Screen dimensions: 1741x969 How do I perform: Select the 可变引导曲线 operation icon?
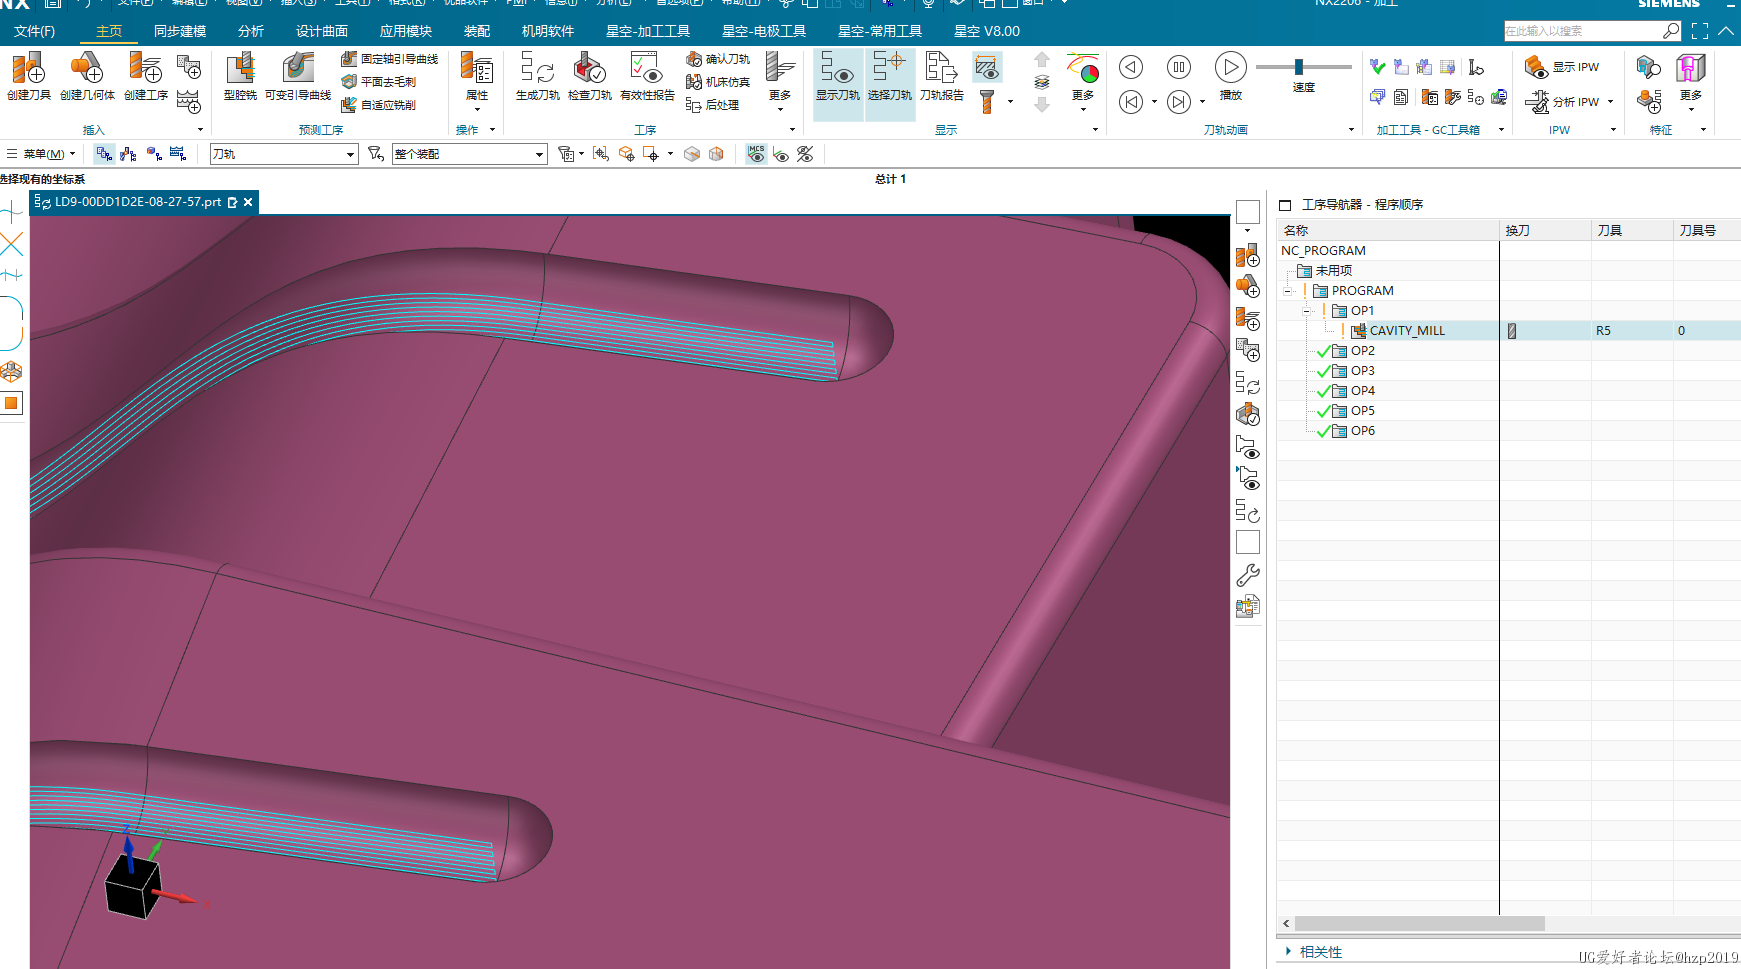pyautogui.click(x=298, y=76)
